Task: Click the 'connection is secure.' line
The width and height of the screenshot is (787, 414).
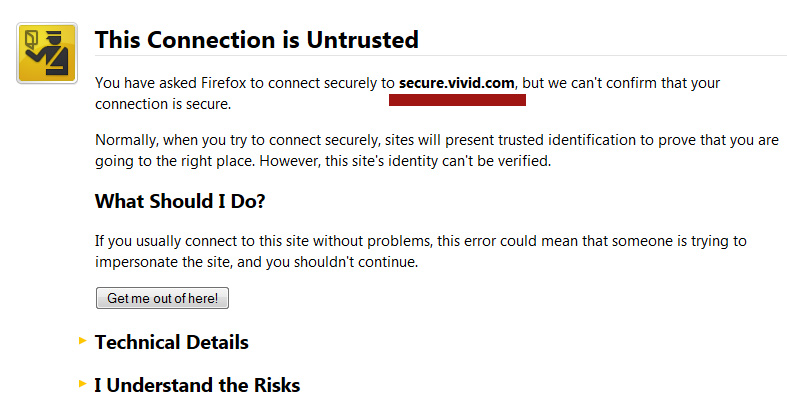Action: (x=163, y=104)
